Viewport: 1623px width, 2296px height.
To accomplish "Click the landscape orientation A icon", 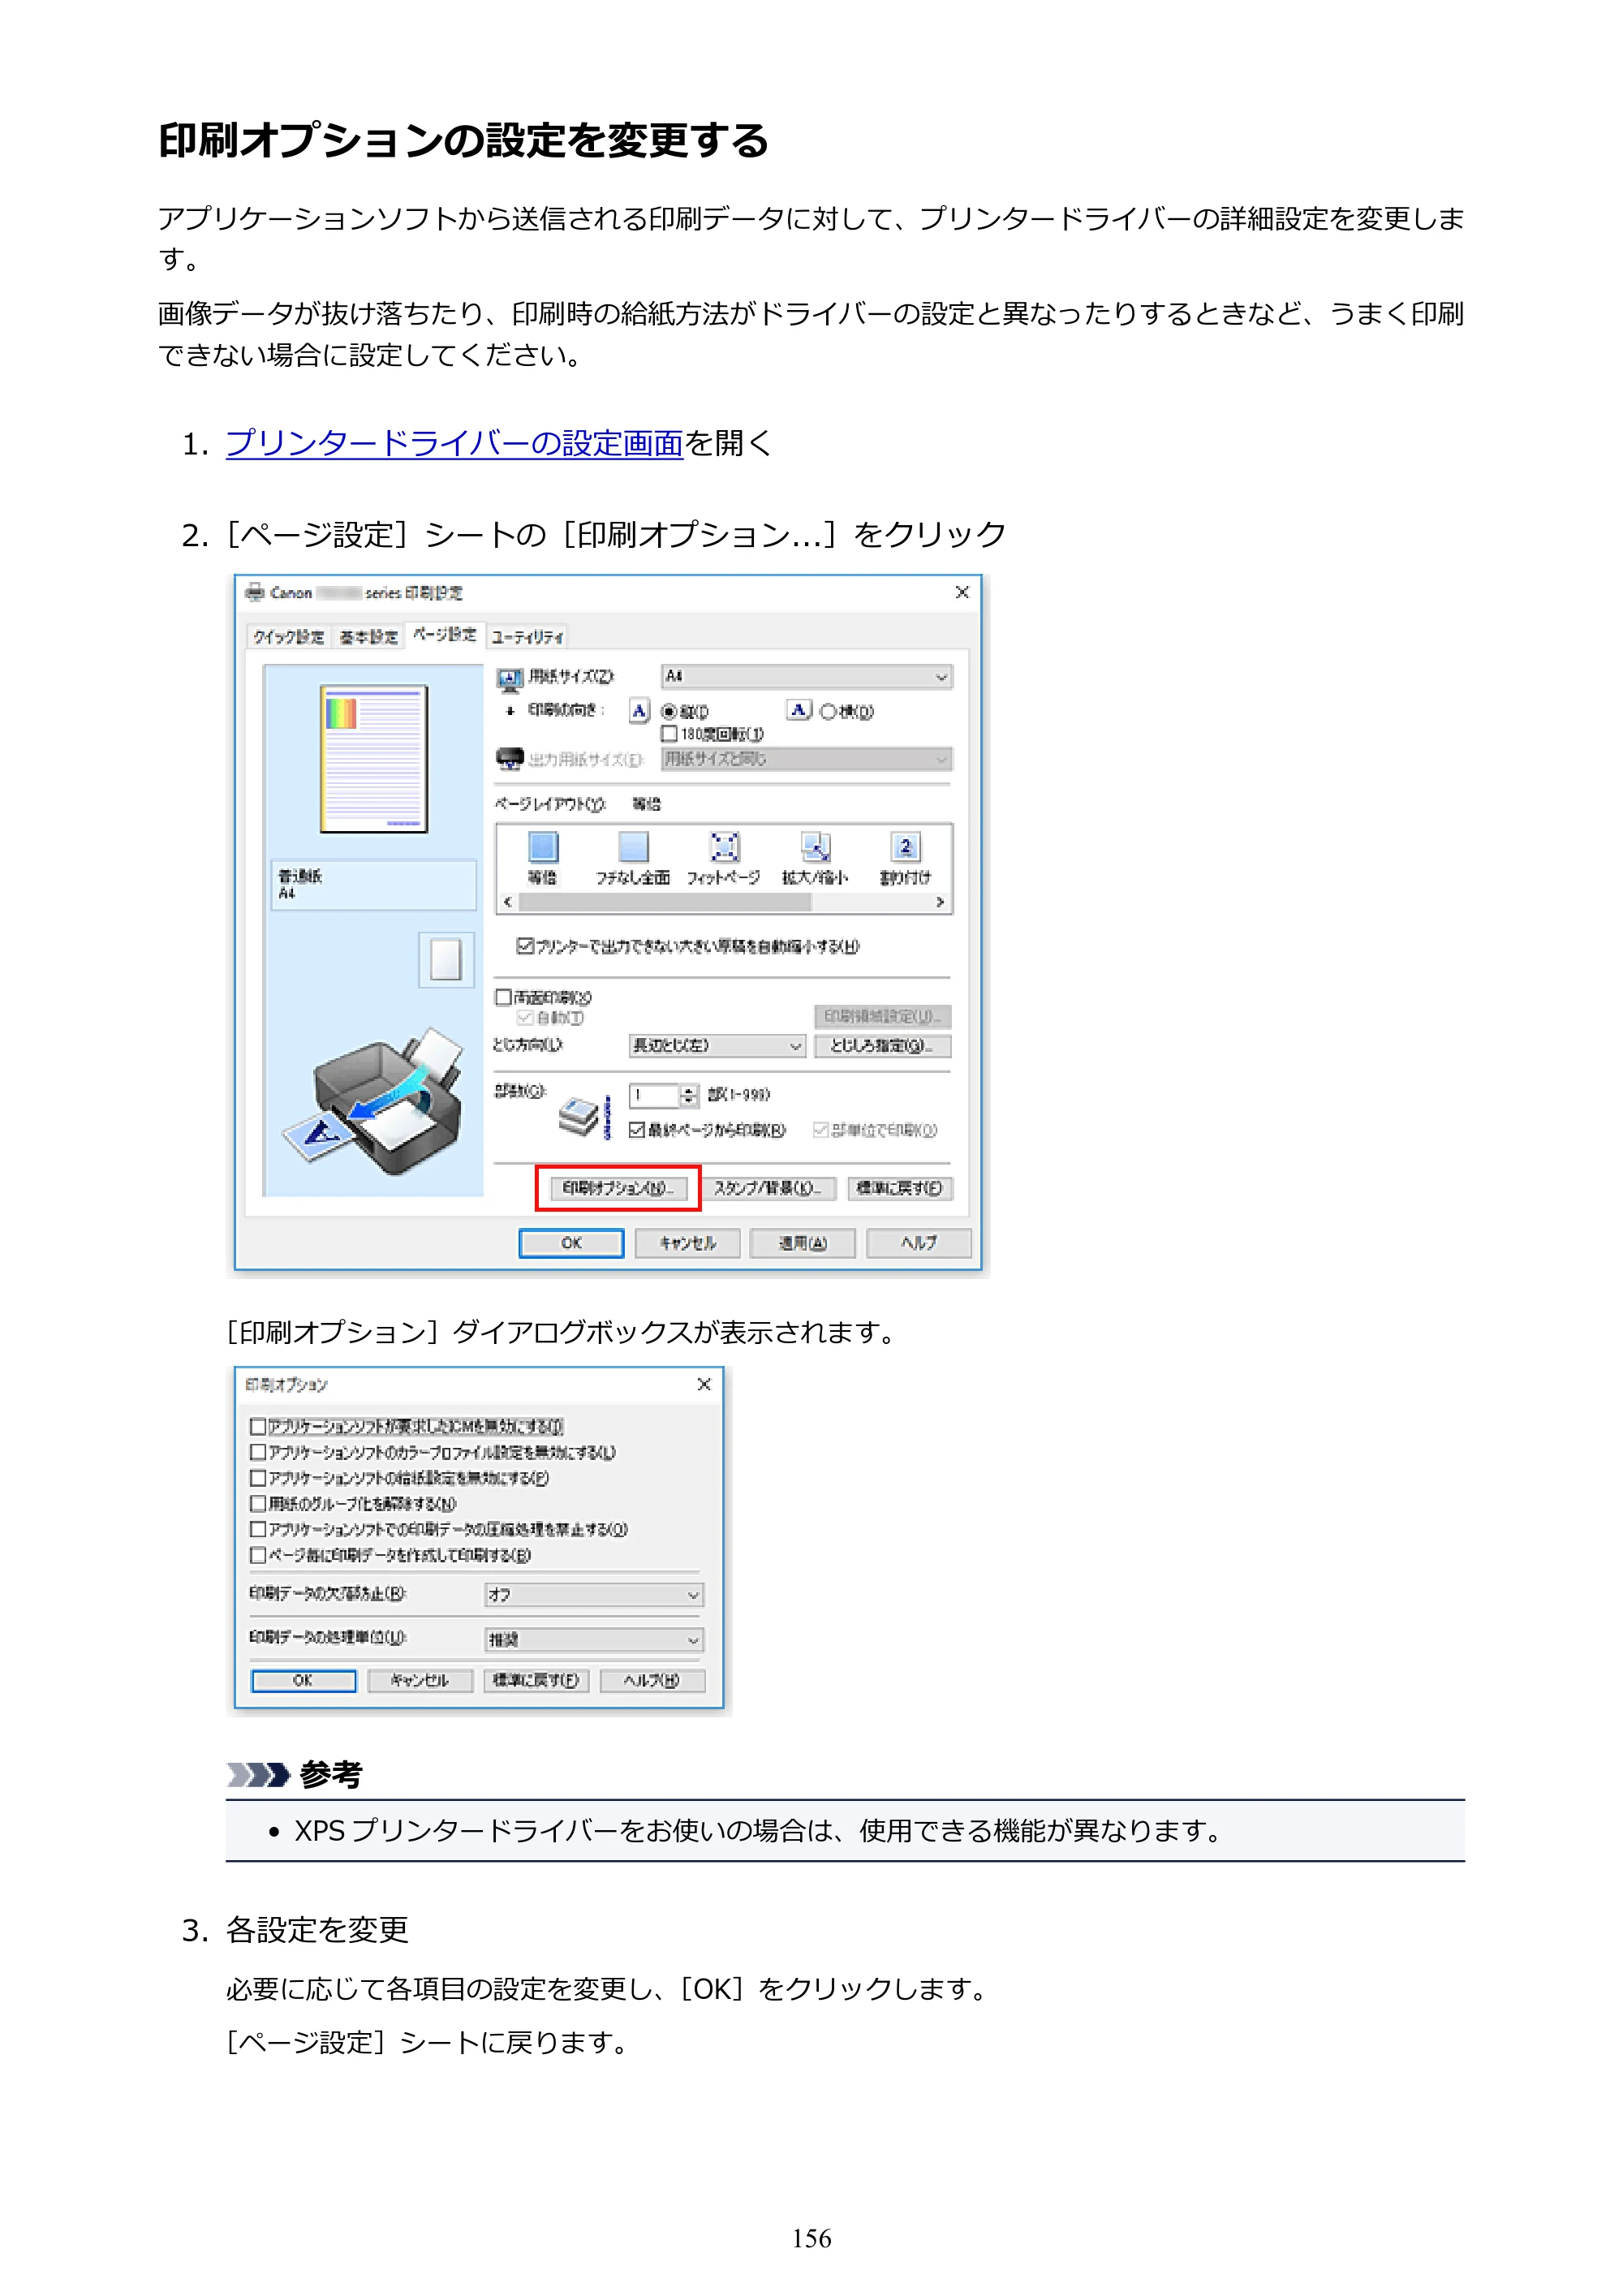I will (798, 710).
